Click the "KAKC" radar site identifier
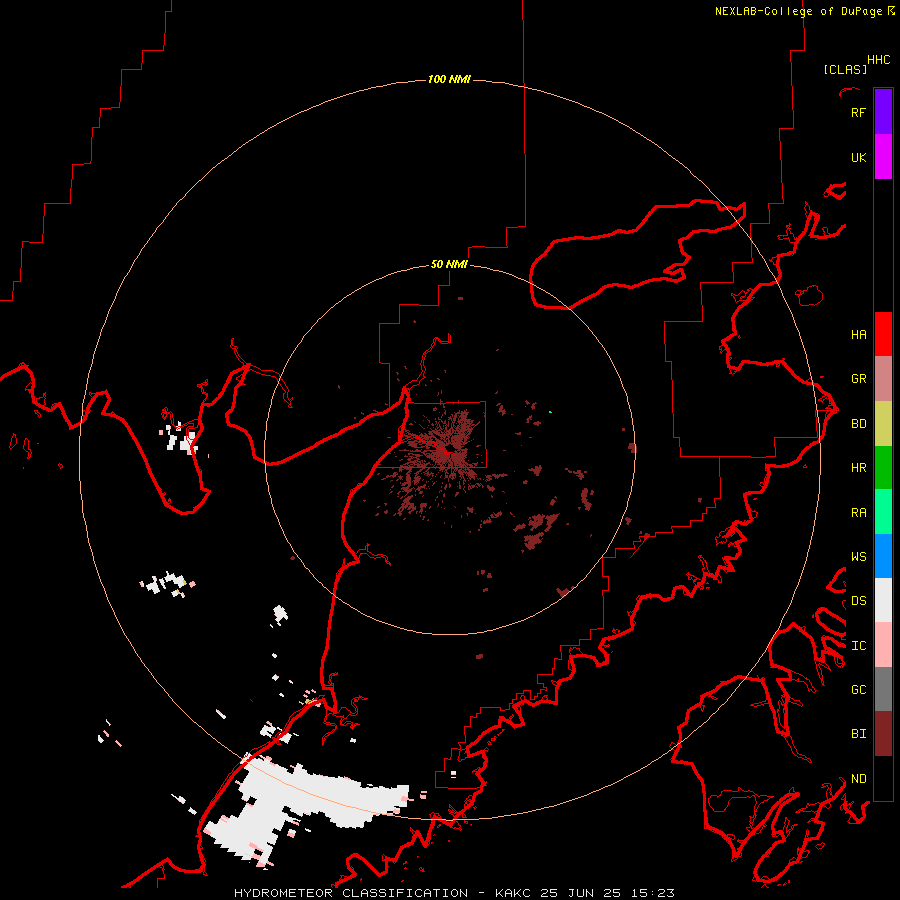This screenshot has height=900, width=900. (x=514, y=893)
